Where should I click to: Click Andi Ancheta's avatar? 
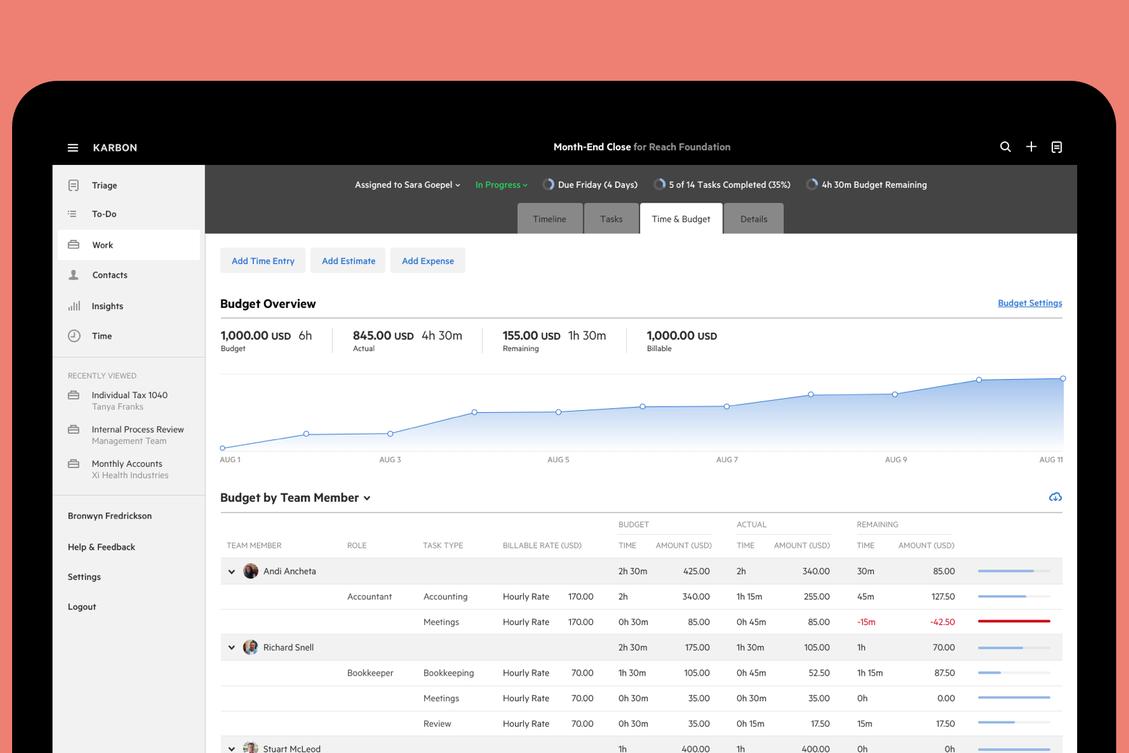[251, 571]
